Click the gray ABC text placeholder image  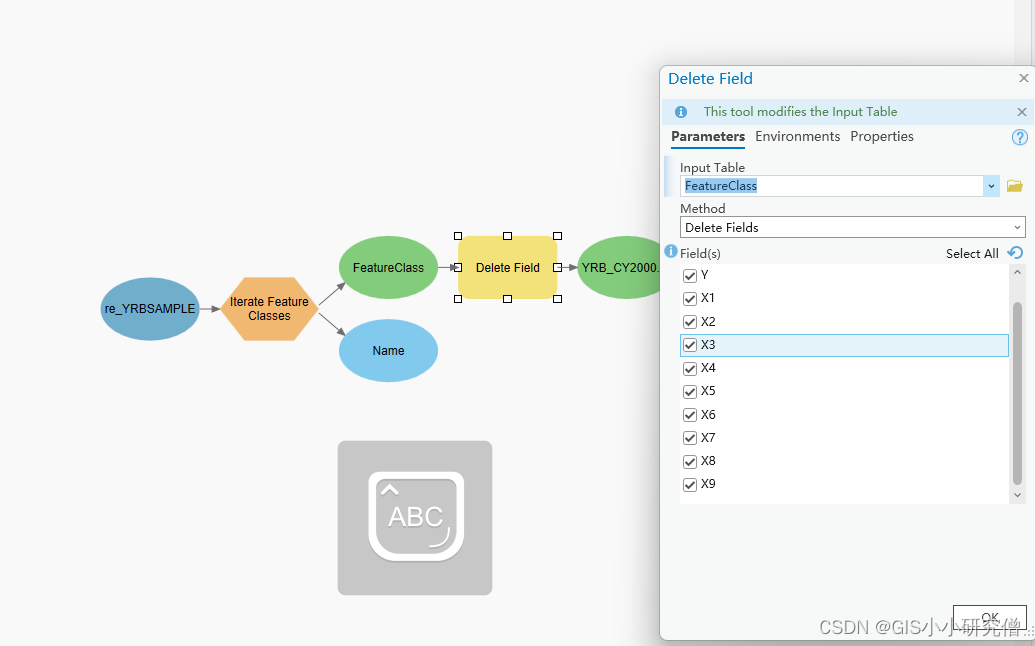(415, 518)
